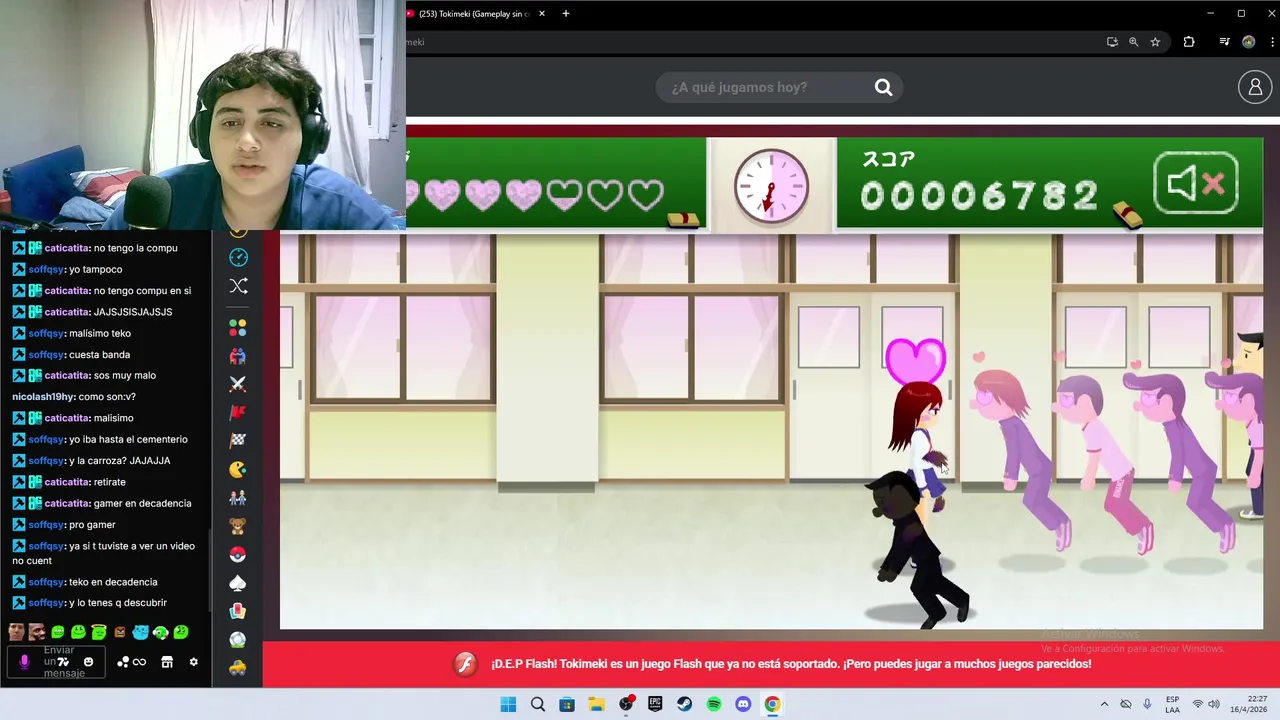This screenshot has width=1280, height=720.
Task: Open the teddy bear category icon
Action: click(238, 525)
